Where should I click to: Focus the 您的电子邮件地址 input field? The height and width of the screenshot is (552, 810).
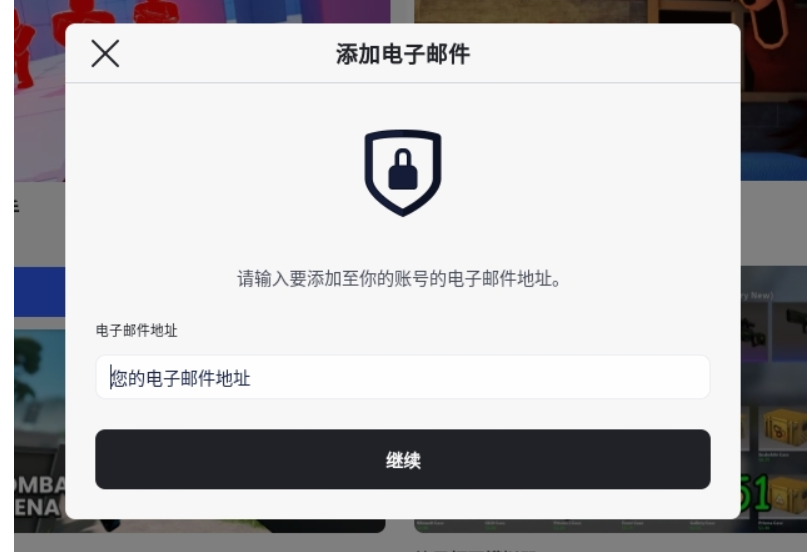tap(403, 377)
